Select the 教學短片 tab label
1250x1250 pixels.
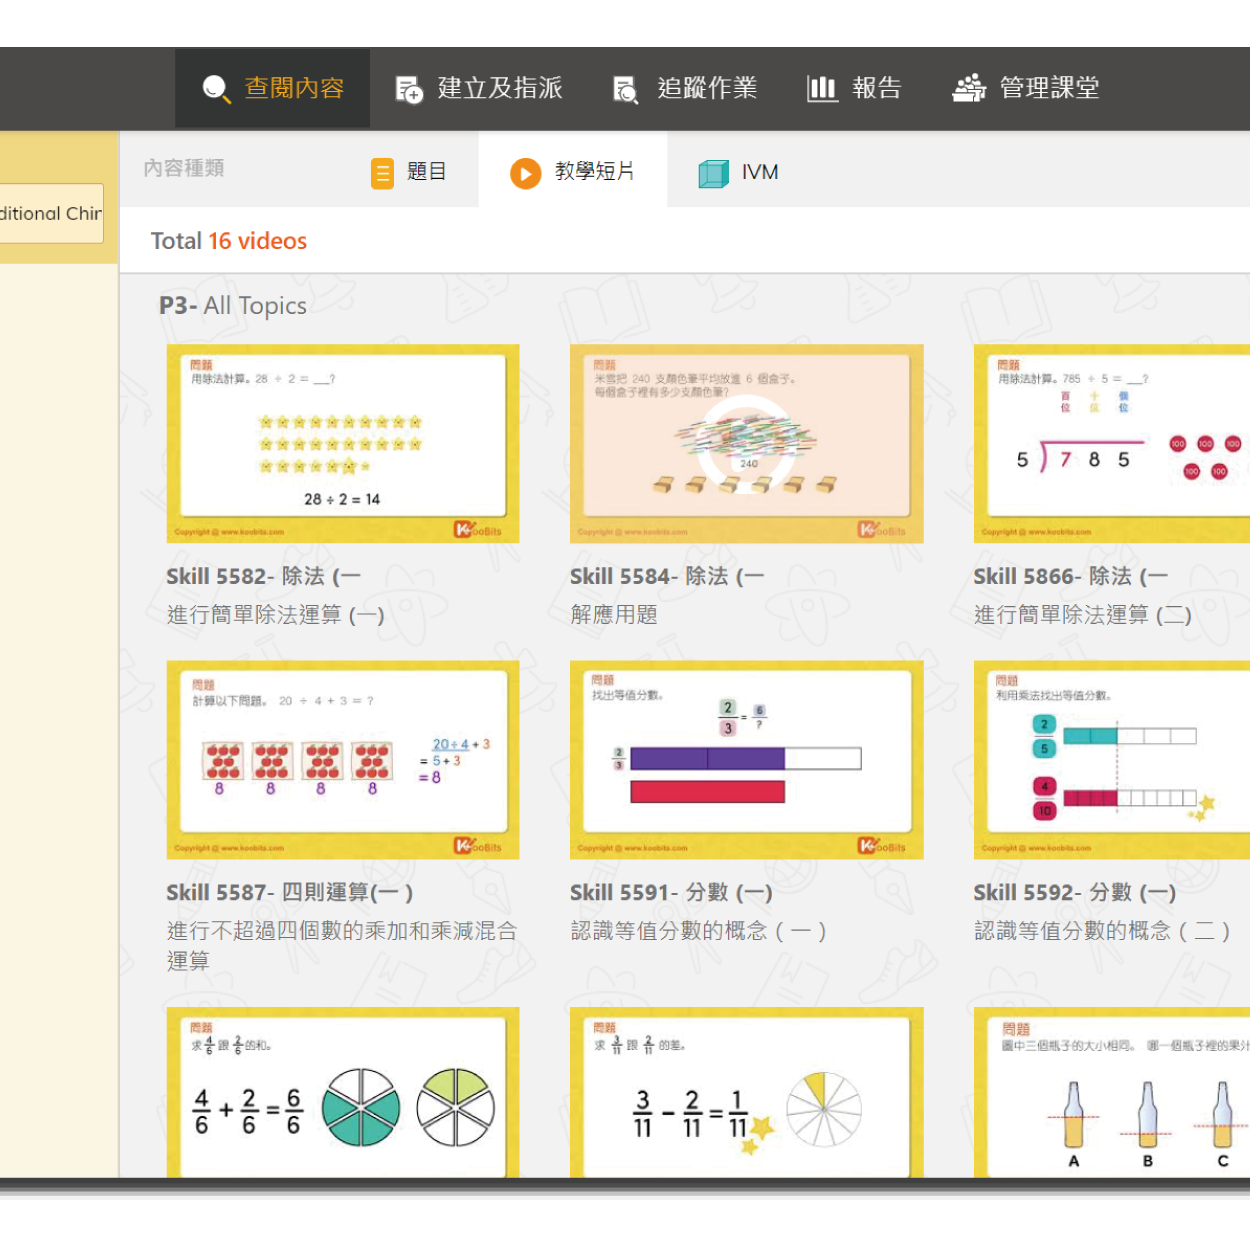(594, 172)
